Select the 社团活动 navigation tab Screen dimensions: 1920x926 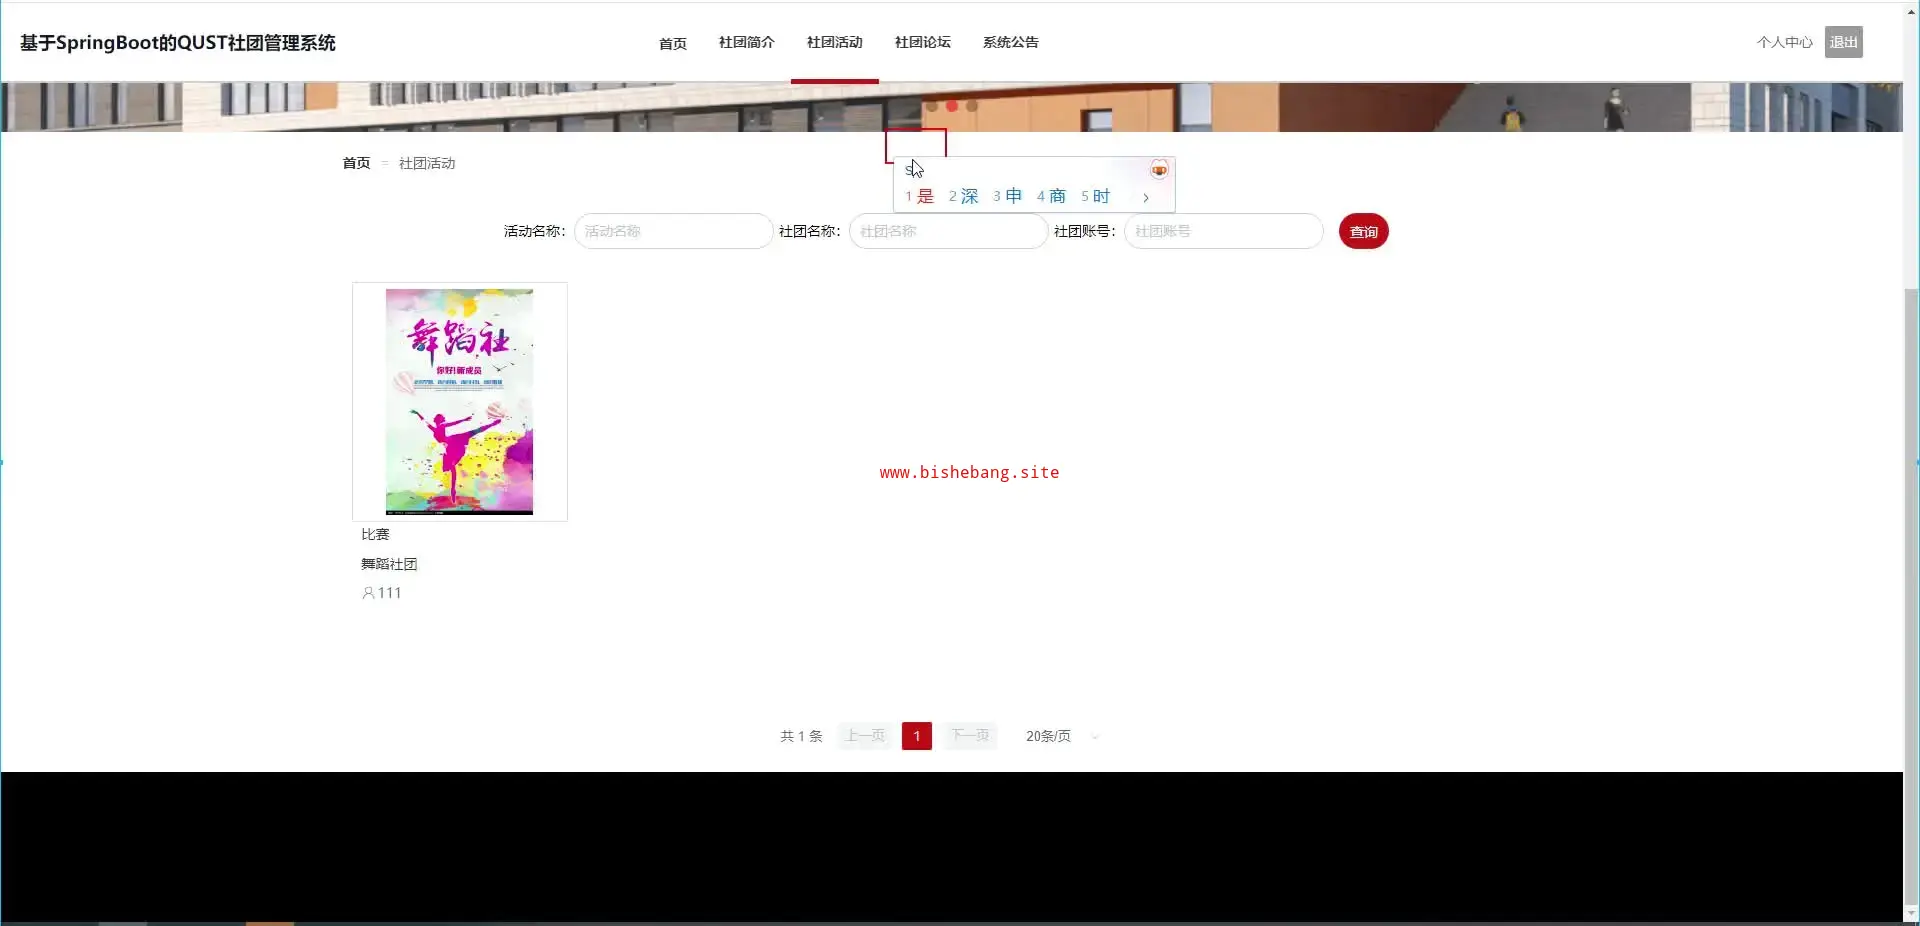834,42
